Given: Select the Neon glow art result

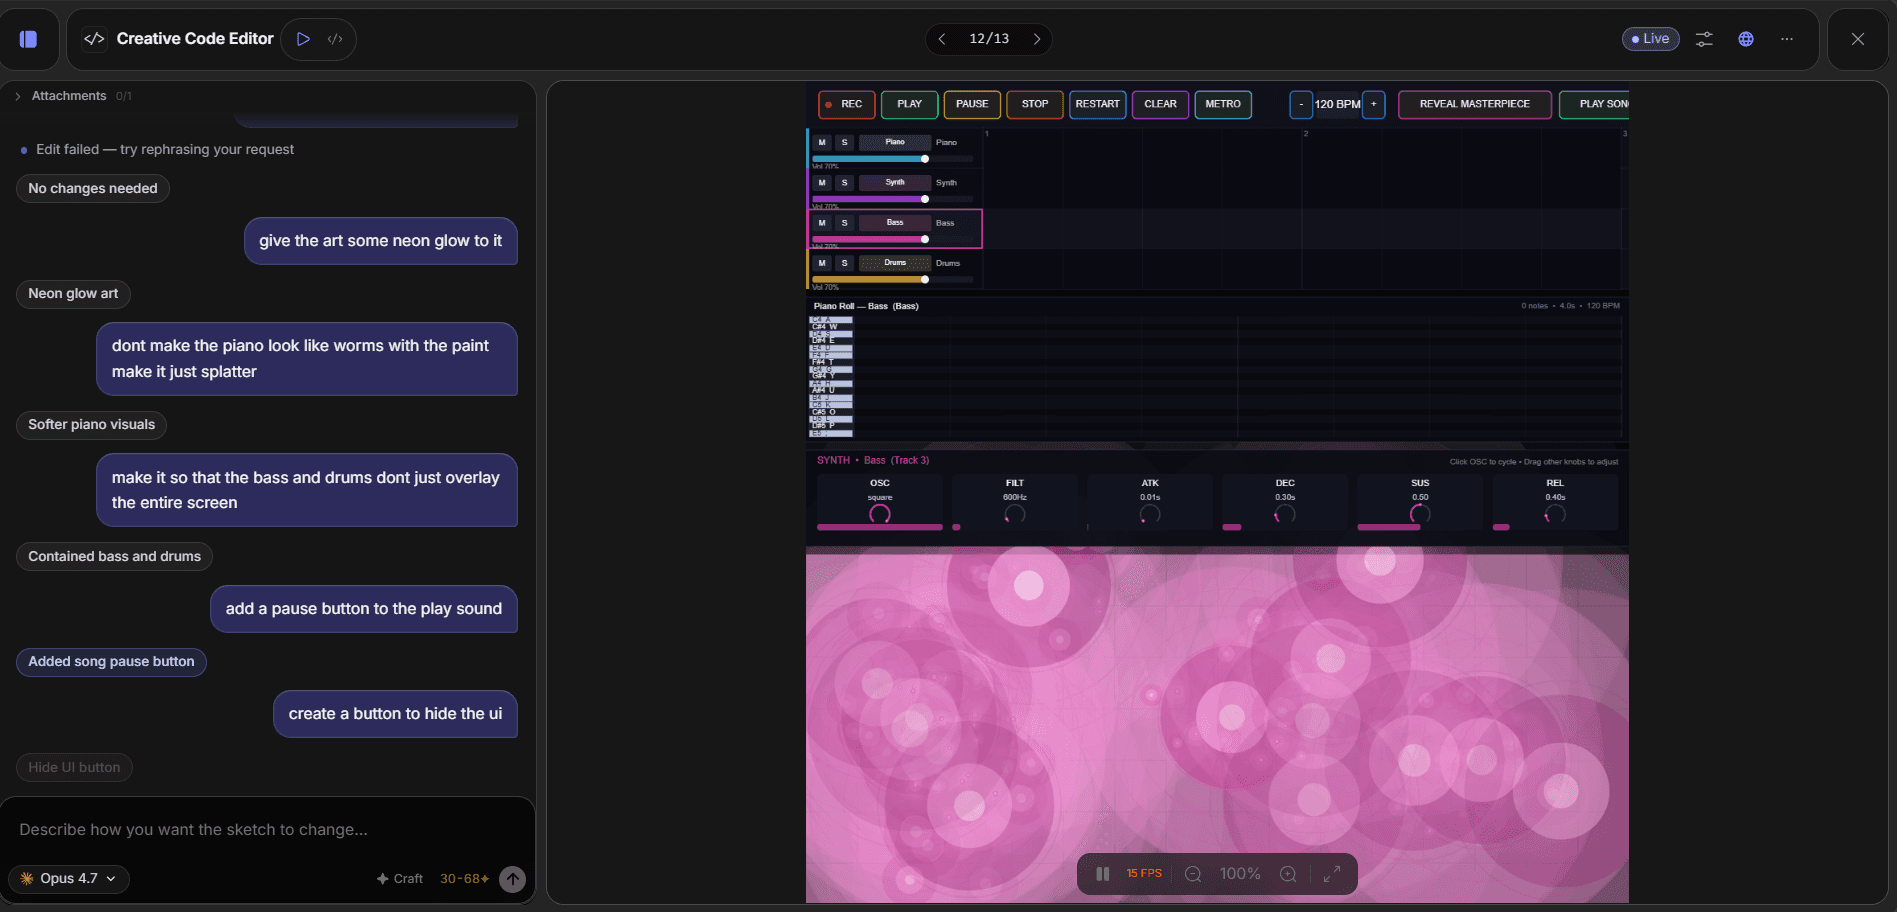Looking at the screenshot, I should pos(73,294).
